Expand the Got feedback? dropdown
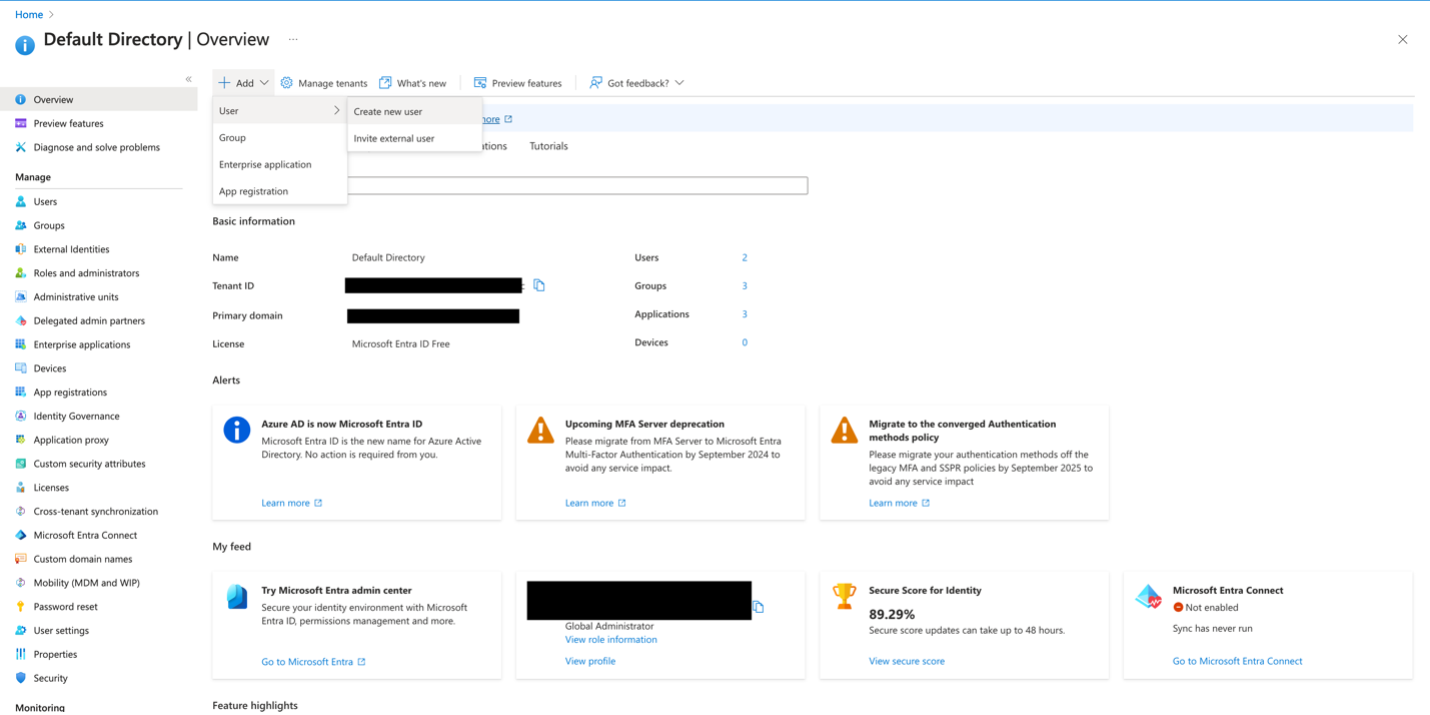Image resolution: width=1430 pixels, height=715 pixels. click(x=637, y=83)
